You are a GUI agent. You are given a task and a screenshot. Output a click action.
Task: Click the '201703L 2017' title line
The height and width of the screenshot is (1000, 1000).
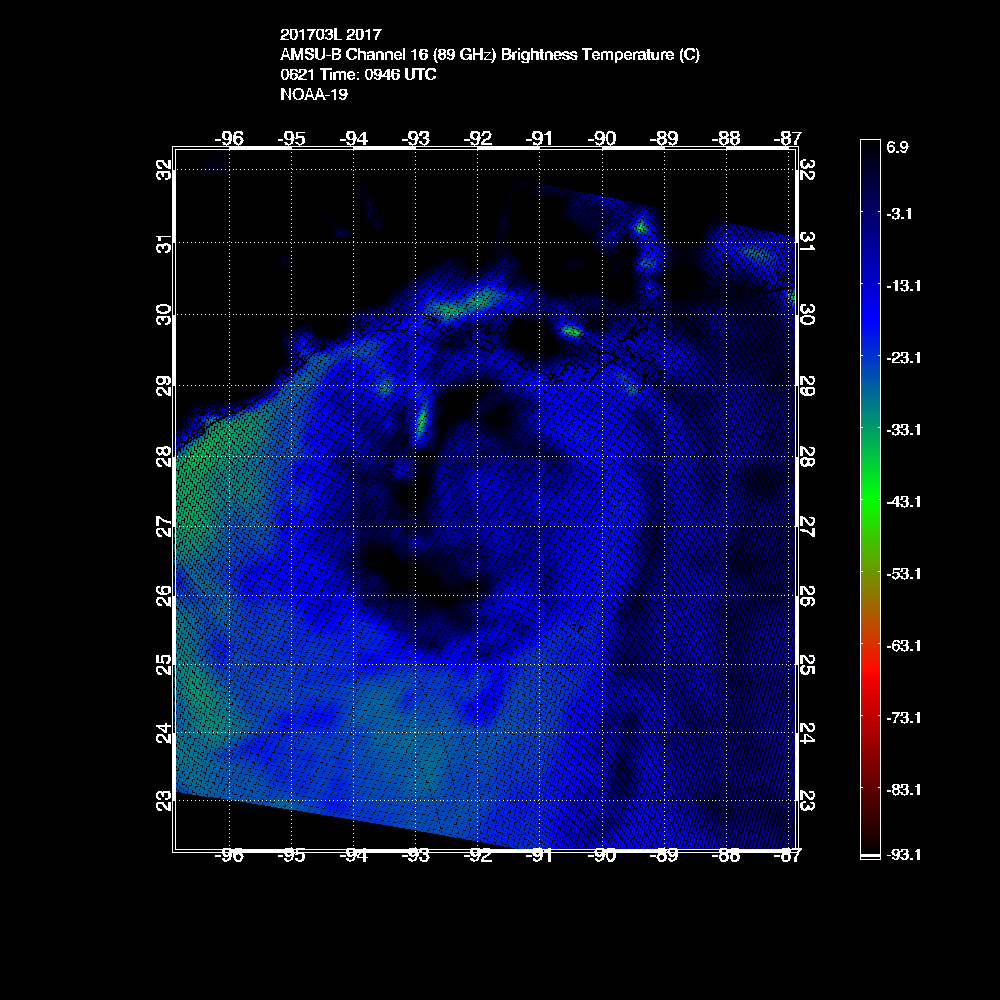click(x=330, y=34)
